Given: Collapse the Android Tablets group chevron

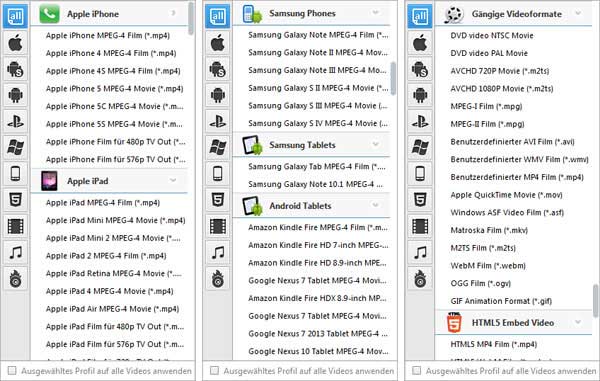Looking at the screenshot, I should pos(375,205).
